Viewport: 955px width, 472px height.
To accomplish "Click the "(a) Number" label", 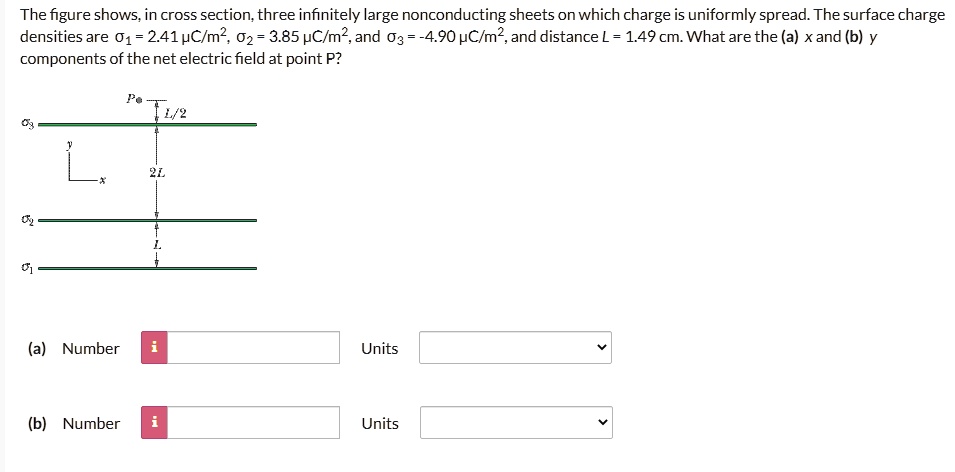I will (74, 348).
